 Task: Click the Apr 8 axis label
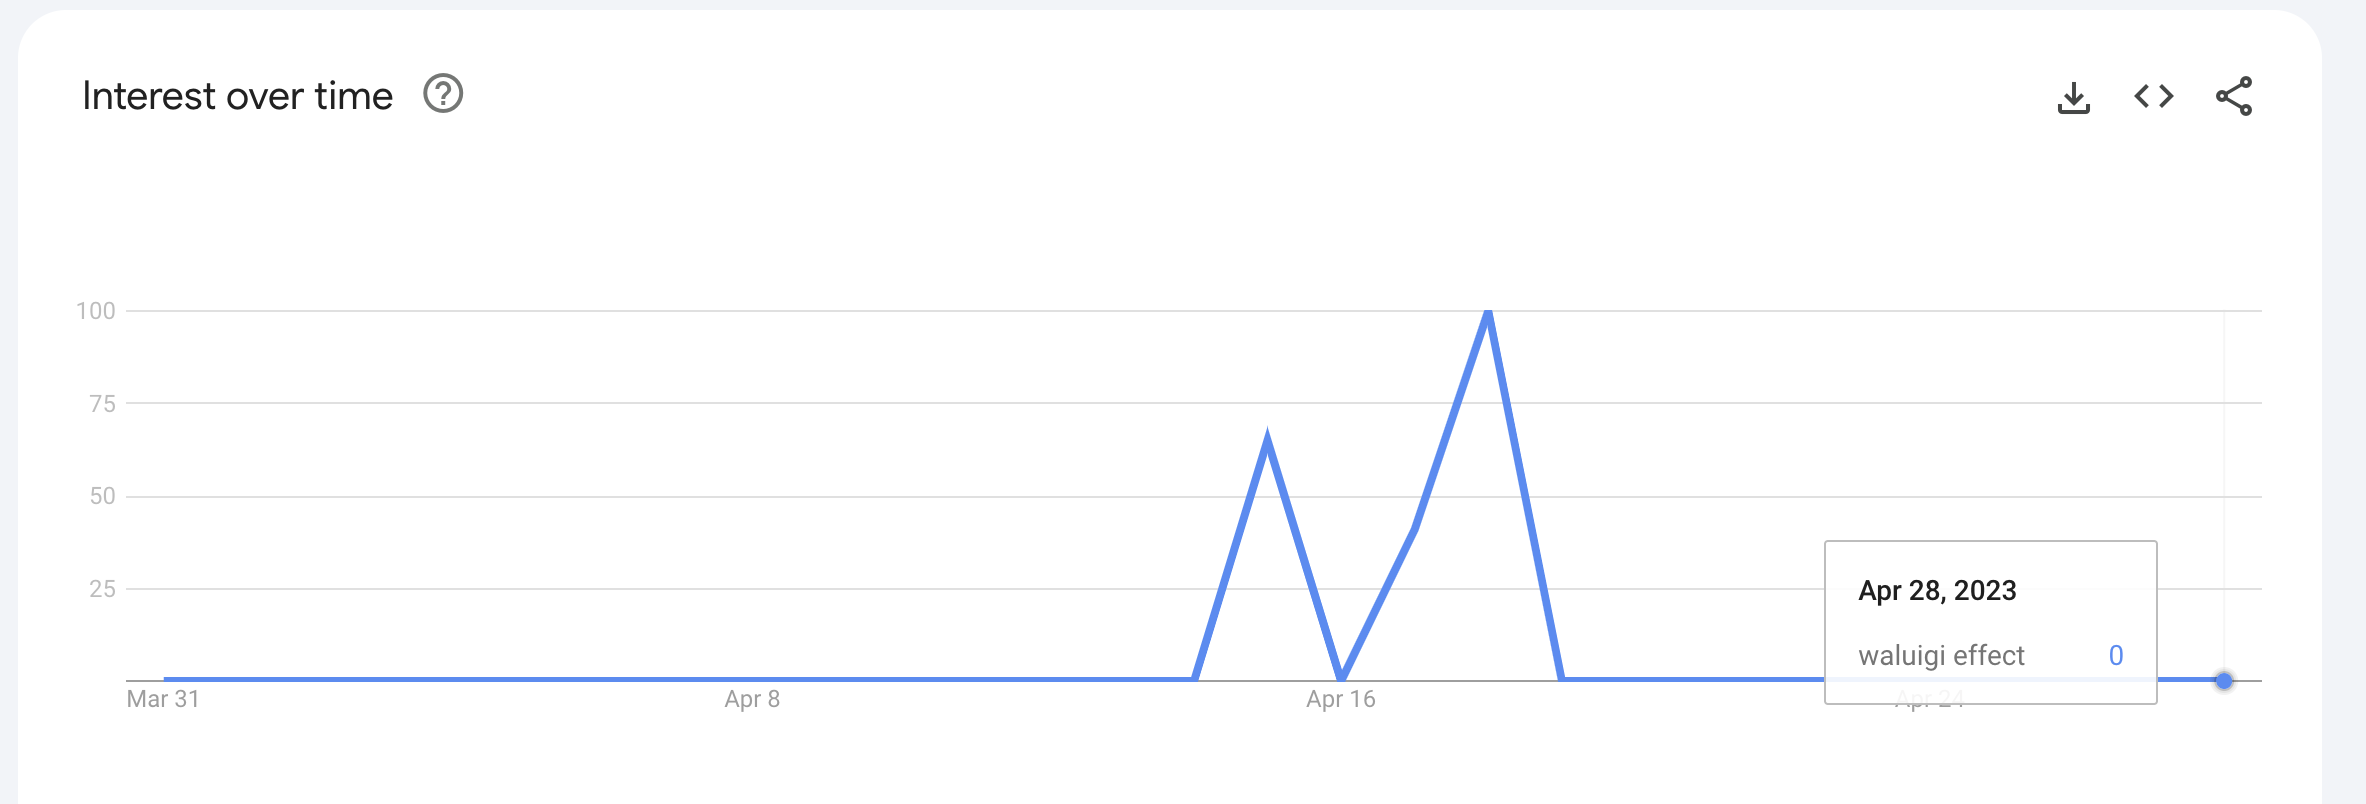pyautogui.click(x=752, y=699)
